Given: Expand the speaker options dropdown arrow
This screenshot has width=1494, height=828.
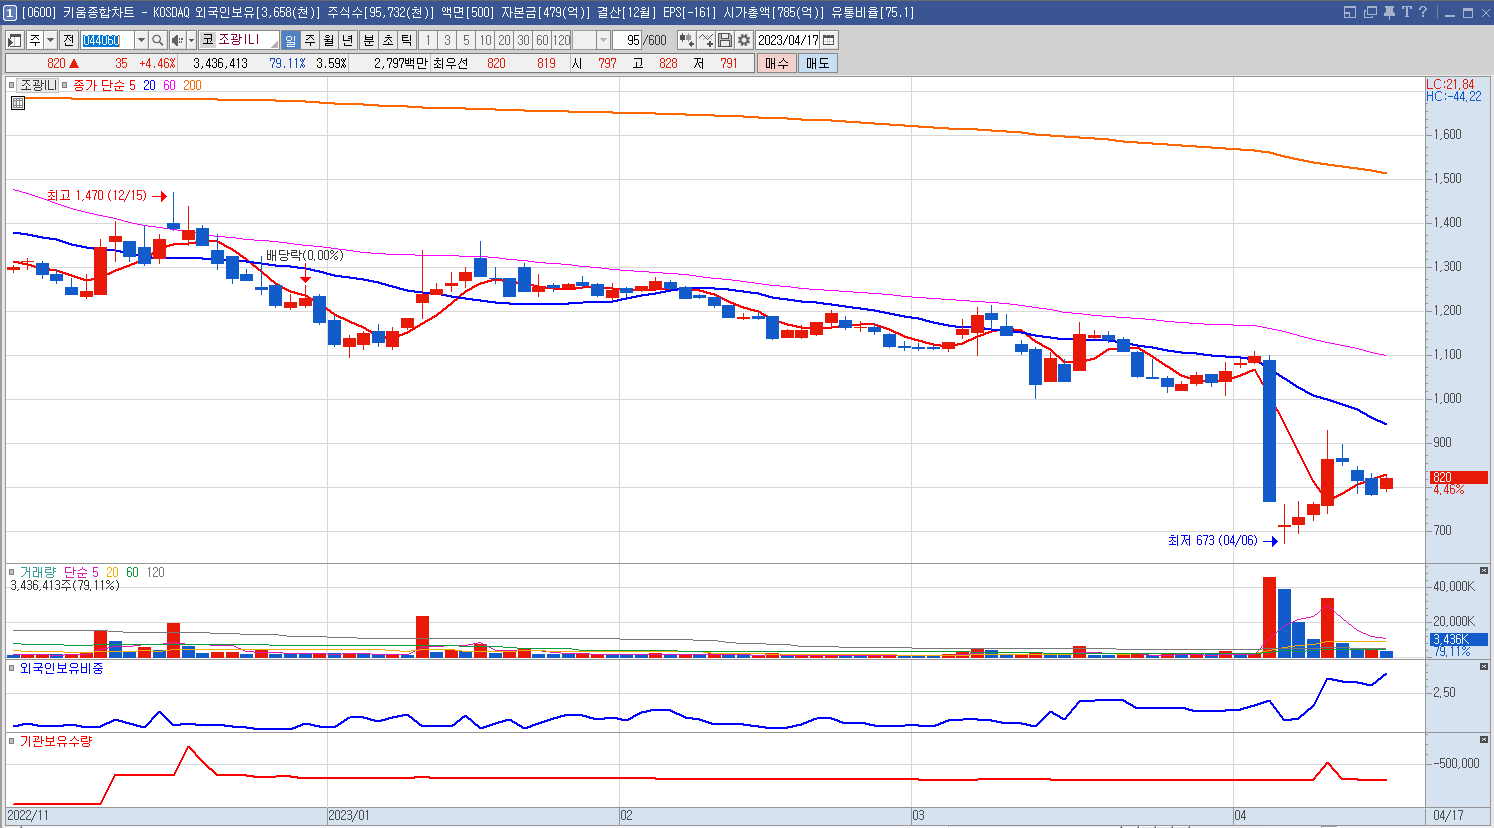Looking at the screenshot, I should coord(191,40).
